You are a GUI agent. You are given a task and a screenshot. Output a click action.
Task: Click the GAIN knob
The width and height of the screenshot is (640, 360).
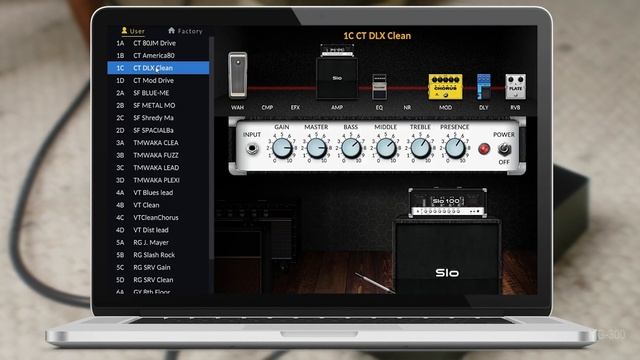(x=282, y=148)
